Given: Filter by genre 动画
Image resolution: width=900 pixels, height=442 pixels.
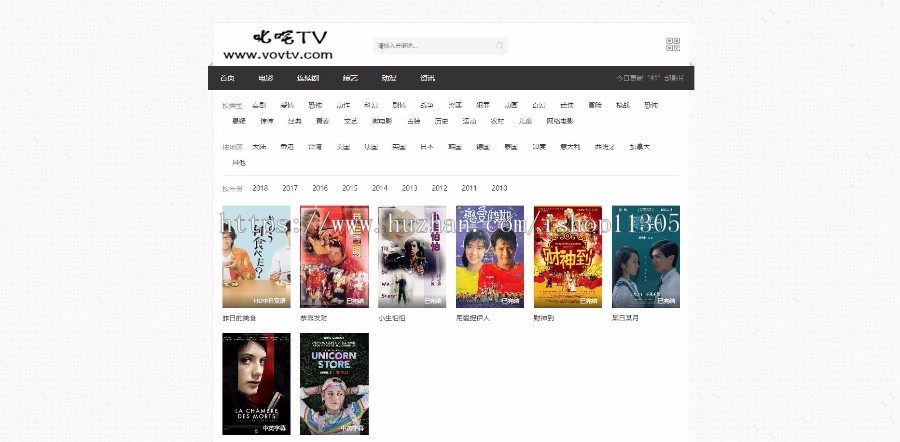Looking at the screenshot, I should (511, 105).
